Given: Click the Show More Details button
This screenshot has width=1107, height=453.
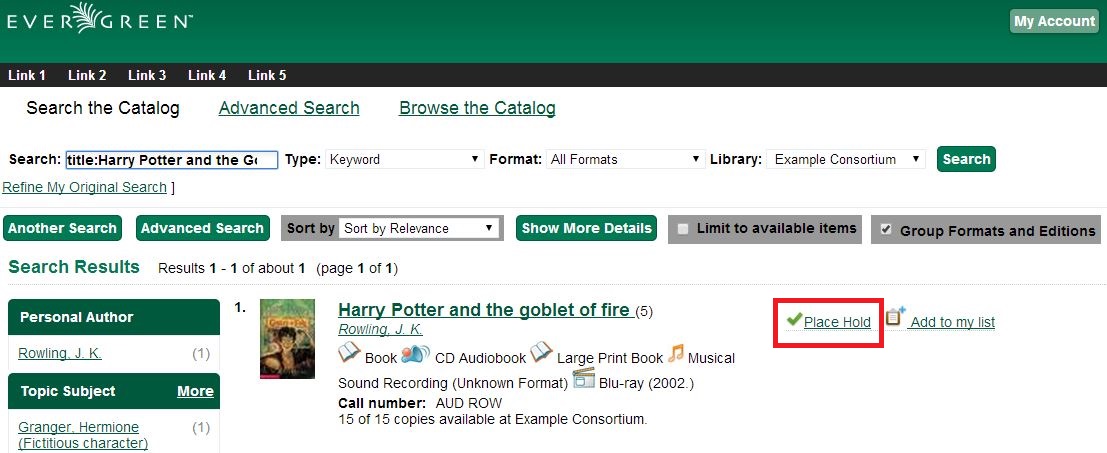Looking at the screenshot, I should coord(586,228).
